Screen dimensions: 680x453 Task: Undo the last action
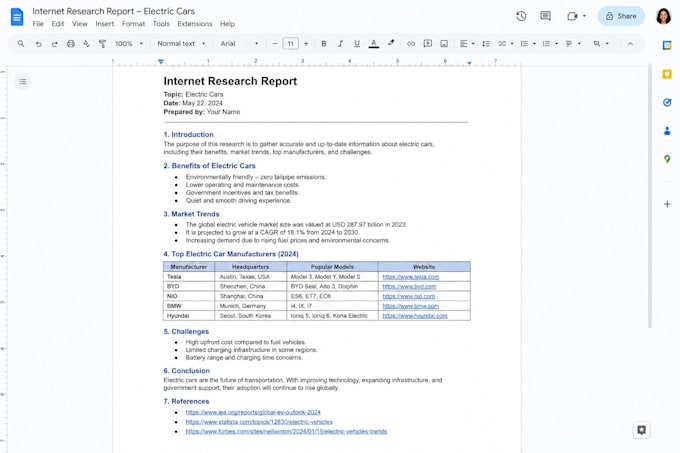point(38,44)
